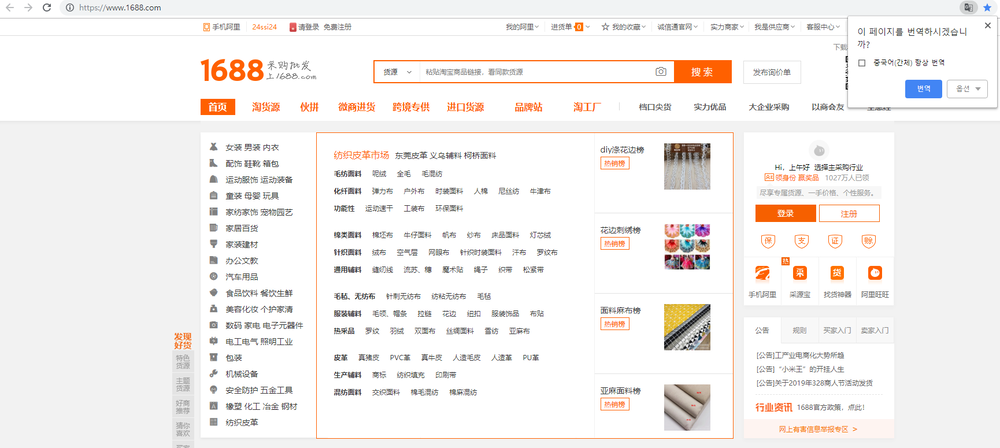Click the 赊 shield badge icon
Screen dimensions: 1000x448
[x=867, y=242]
